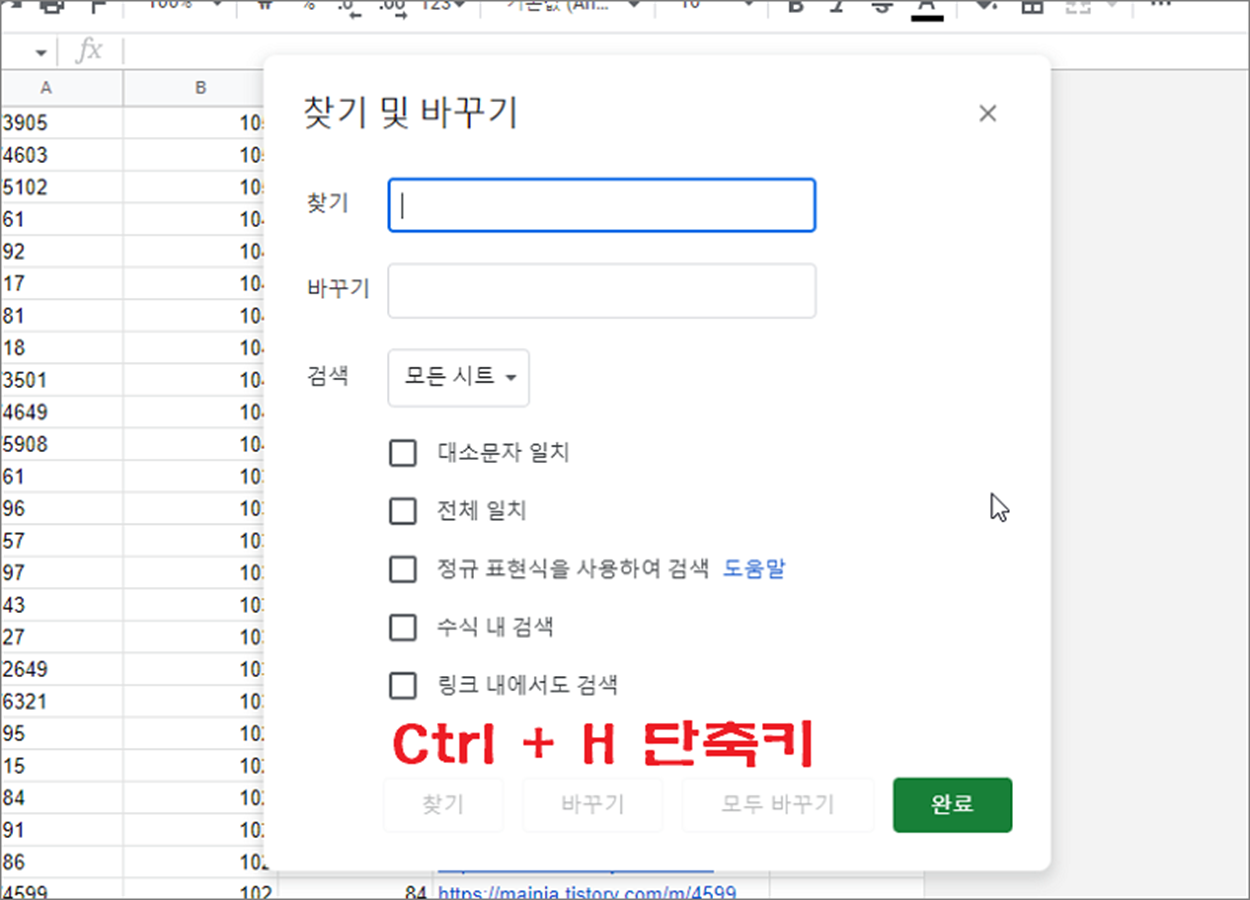
Task: Click the 찾기 button at dialog bottom
Action: point(443,805)
